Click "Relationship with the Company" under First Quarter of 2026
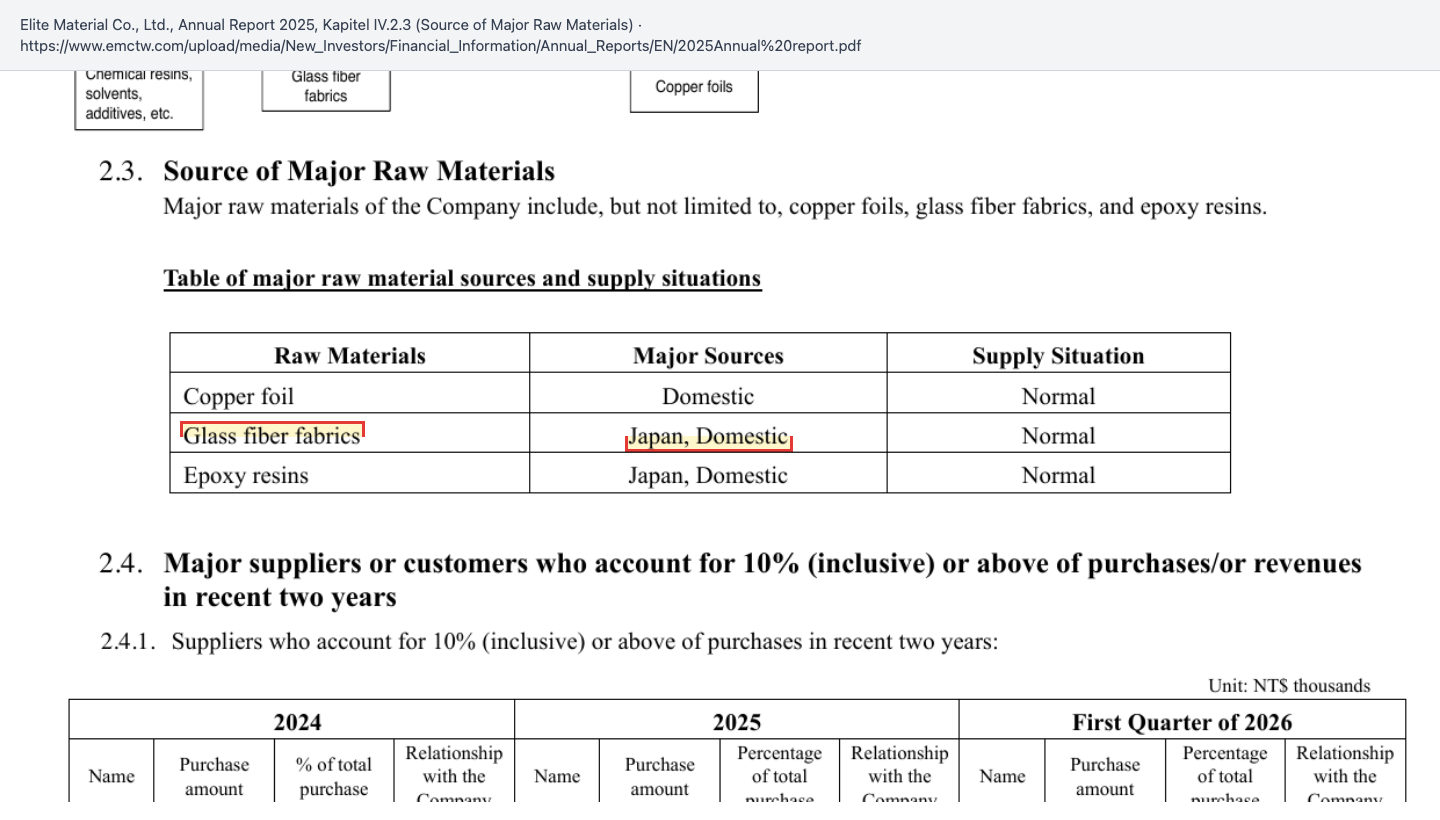The image size is (1440, 820). pos(1345,772)
